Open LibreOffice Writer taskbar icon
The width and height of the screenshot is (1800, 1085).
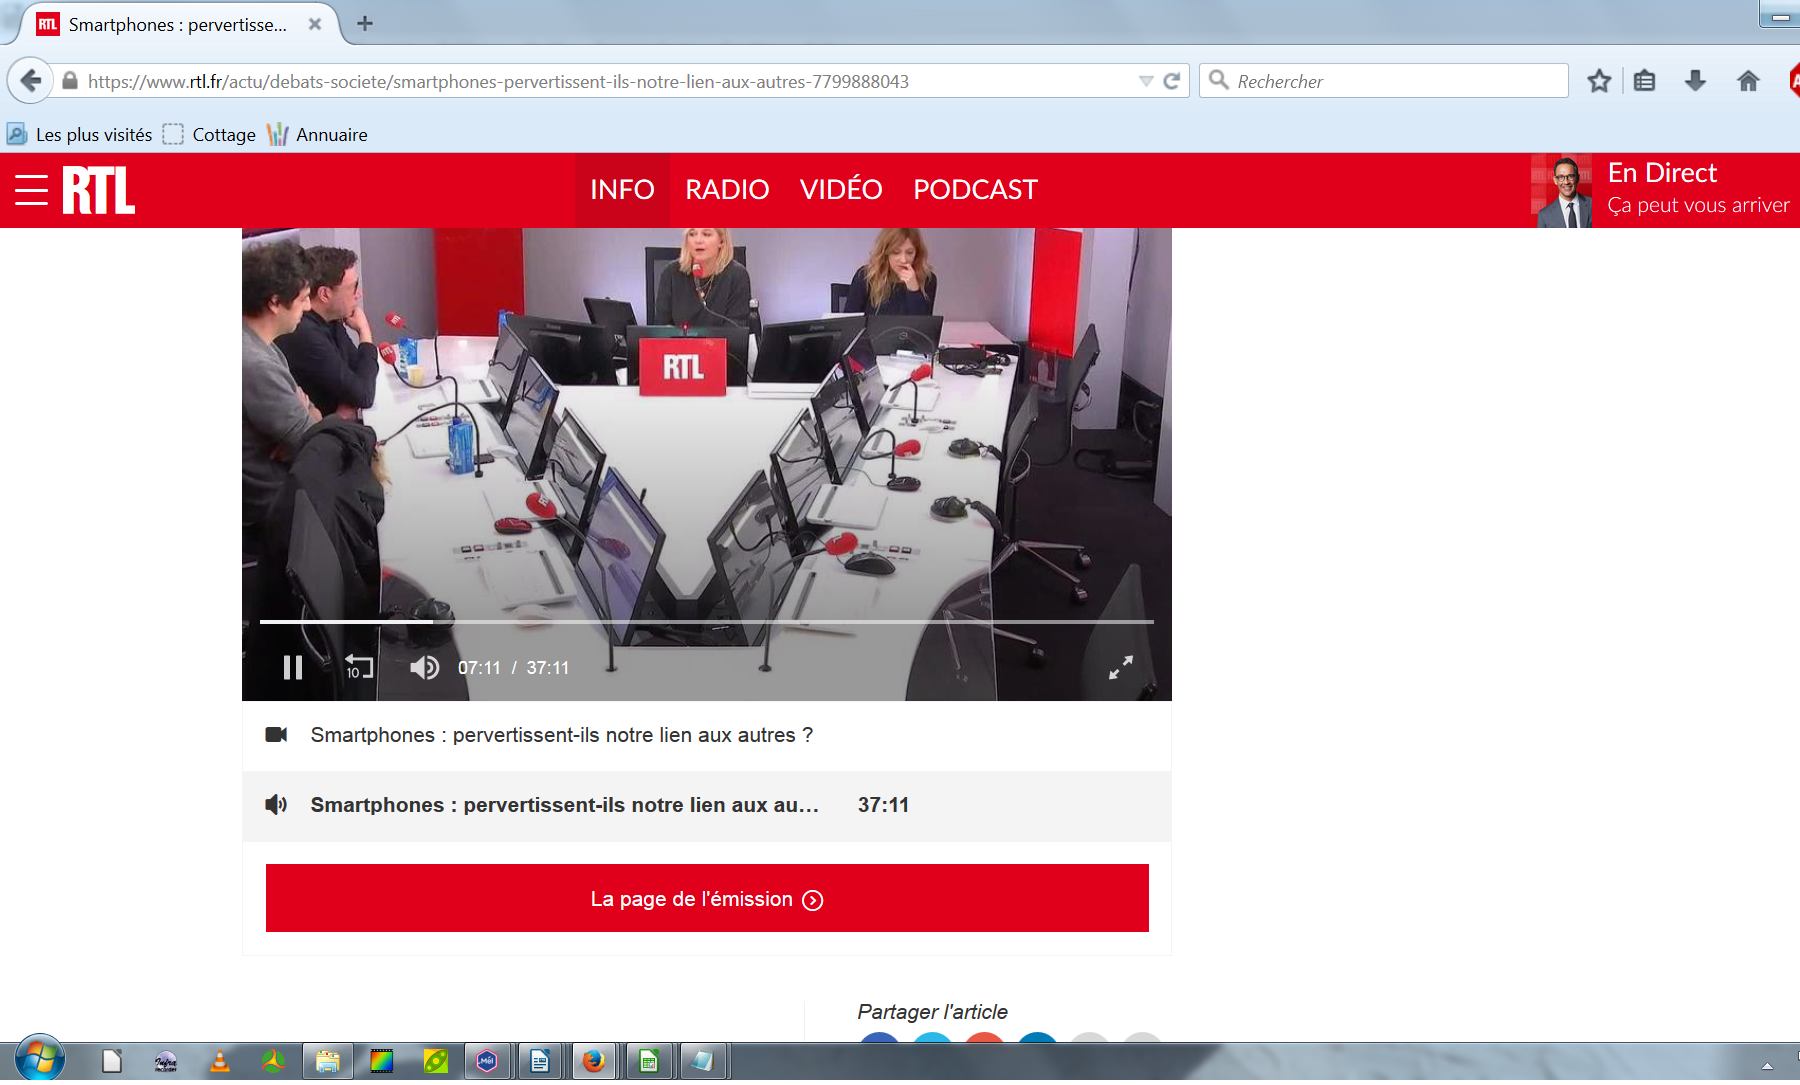point(540,1061)
